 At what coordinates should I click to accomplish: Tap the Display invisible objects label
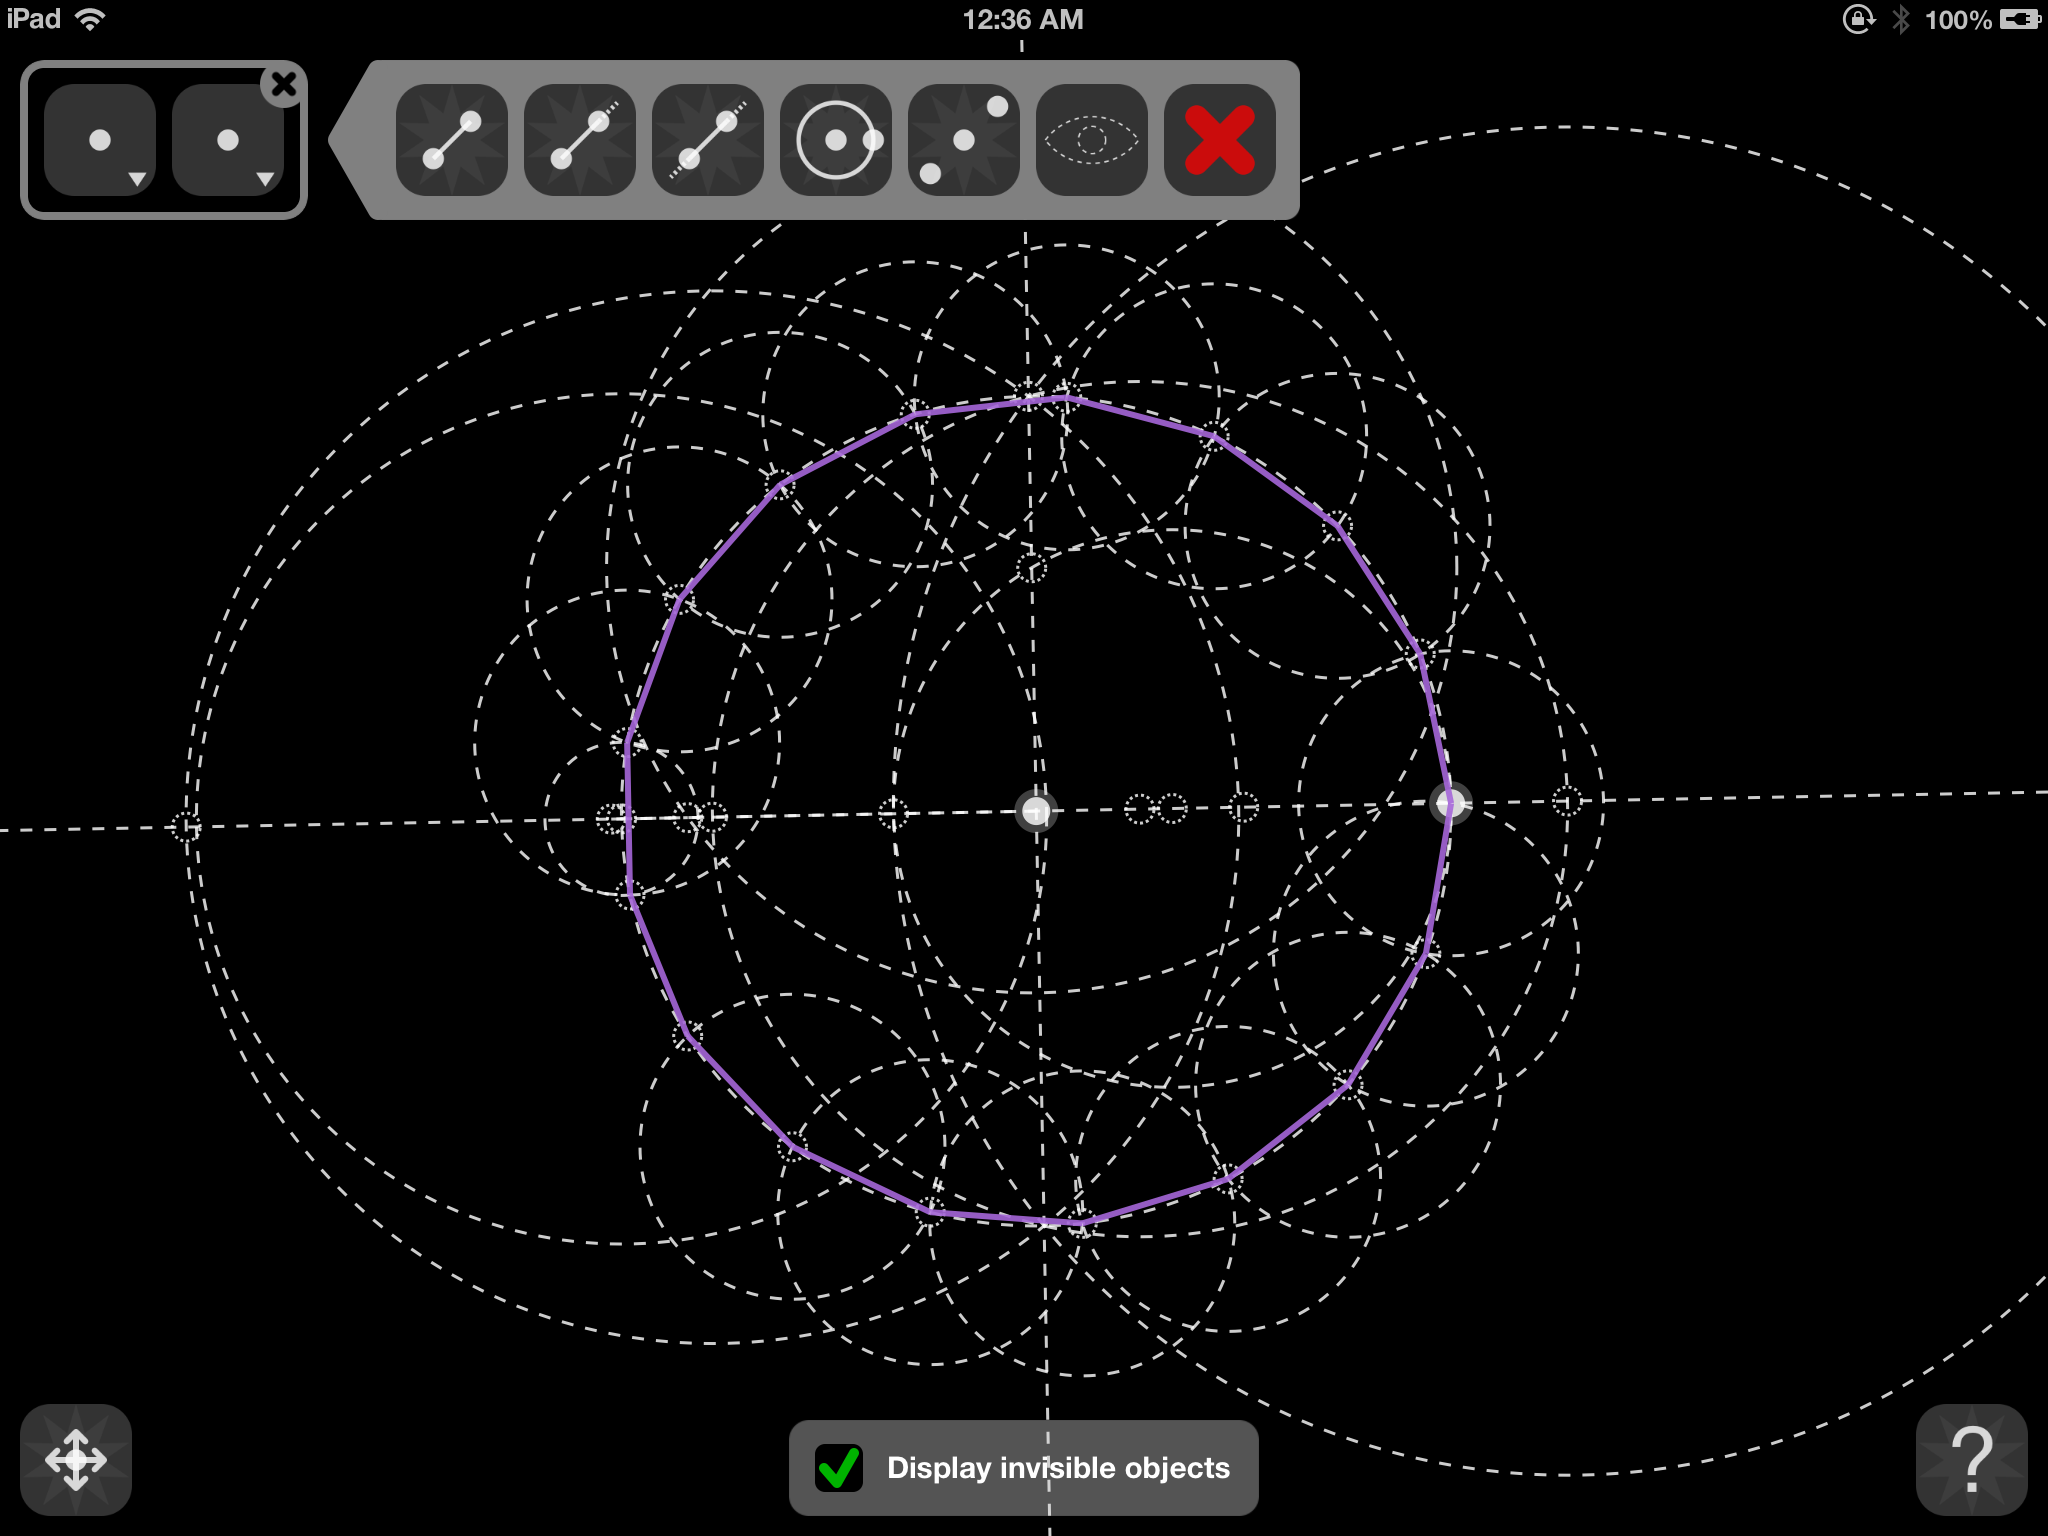[1058, 1468]
